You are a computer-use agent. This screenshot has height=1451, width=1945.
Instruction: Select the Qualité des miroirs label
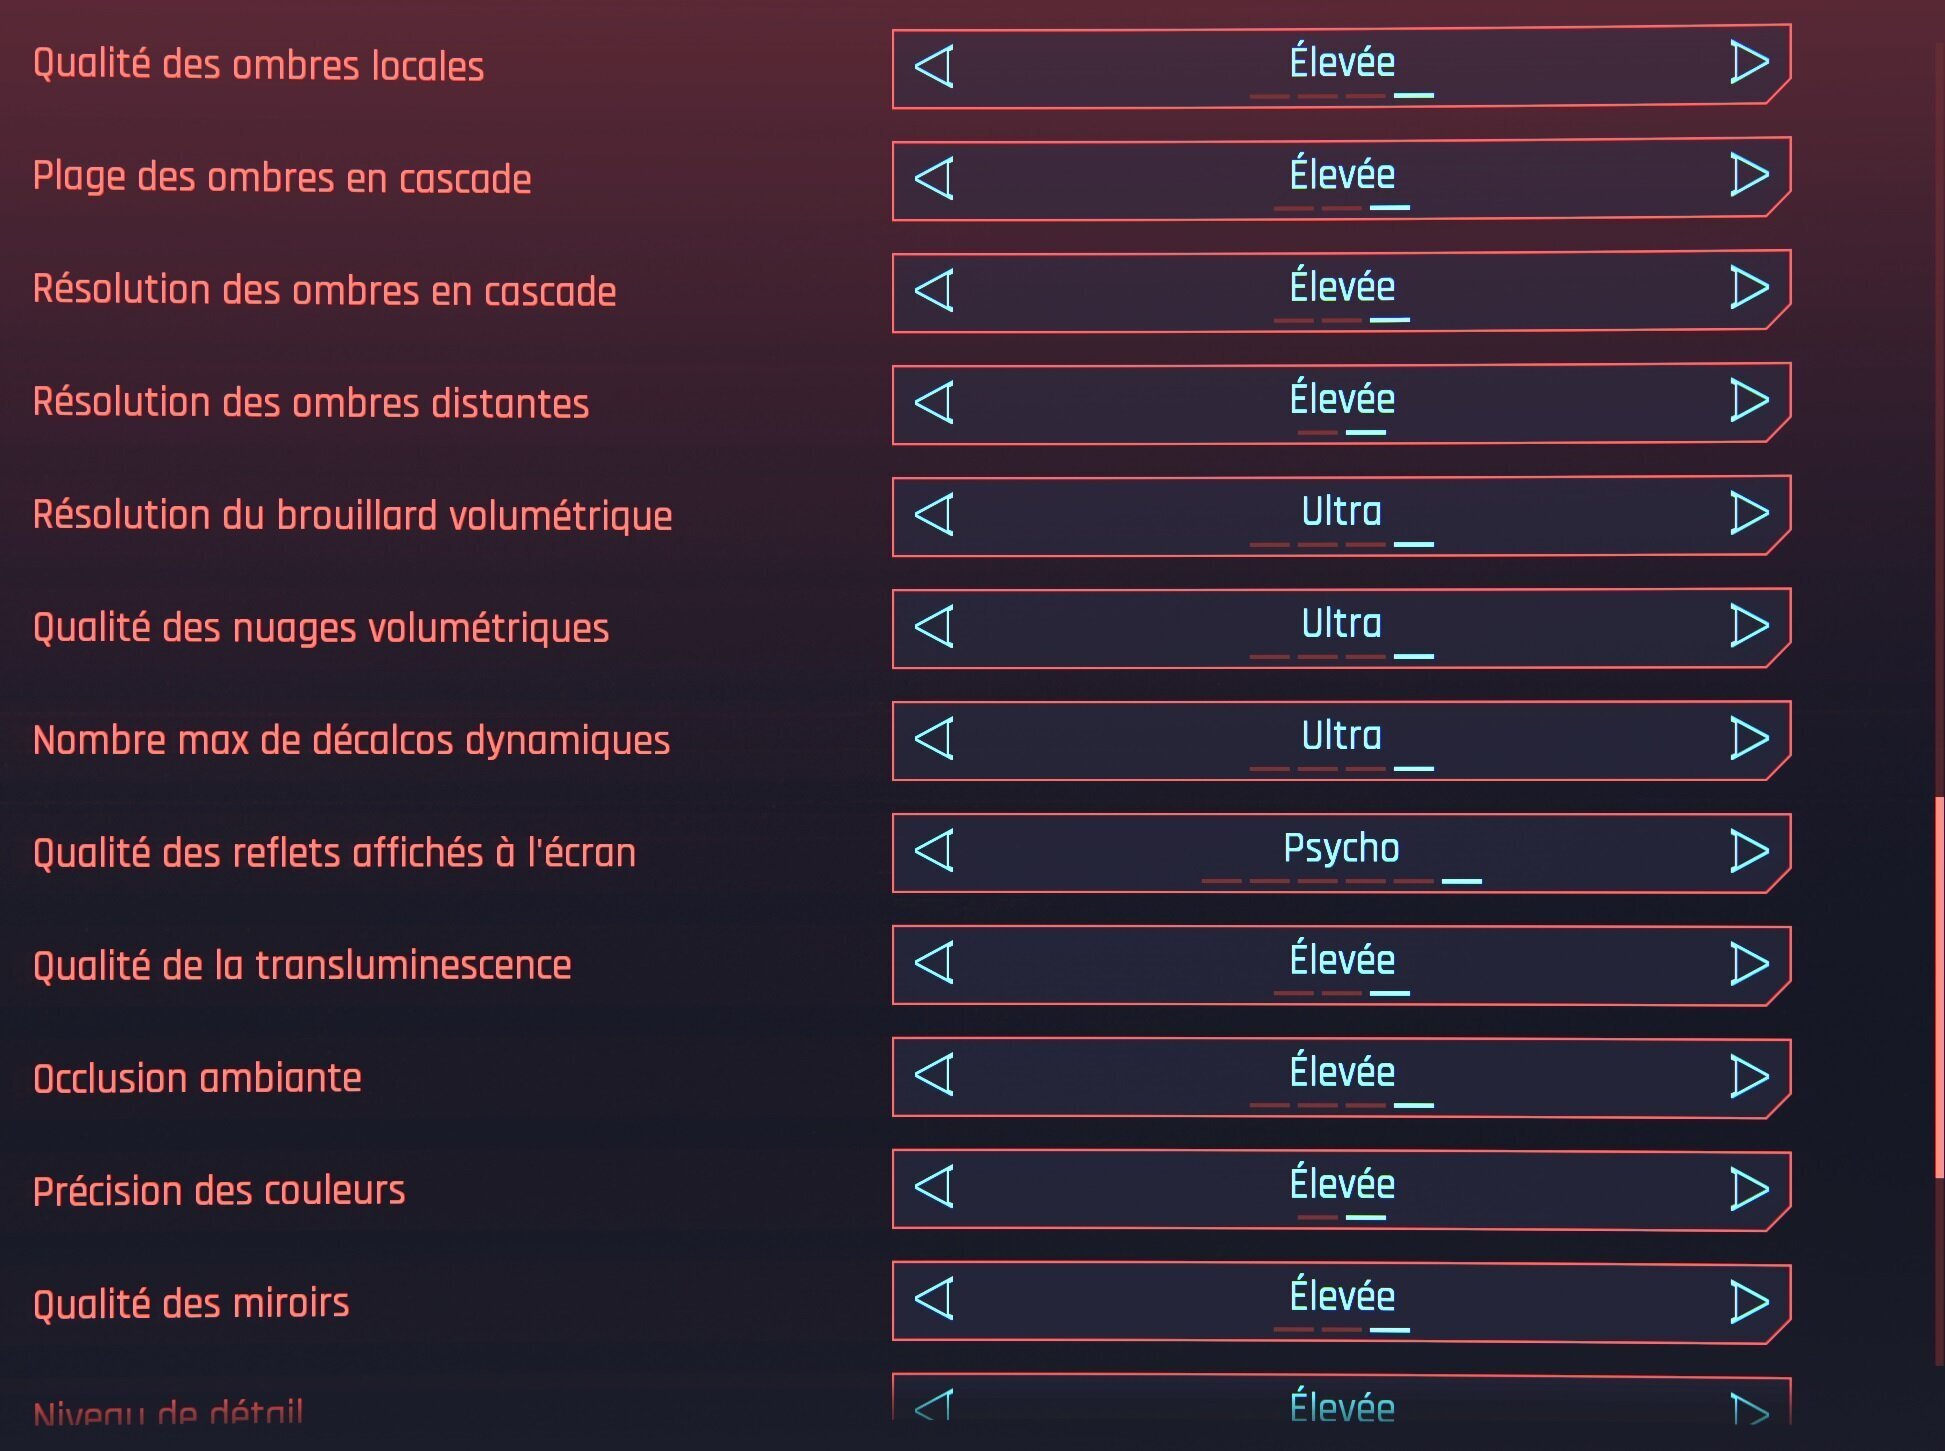(191, 1304)
